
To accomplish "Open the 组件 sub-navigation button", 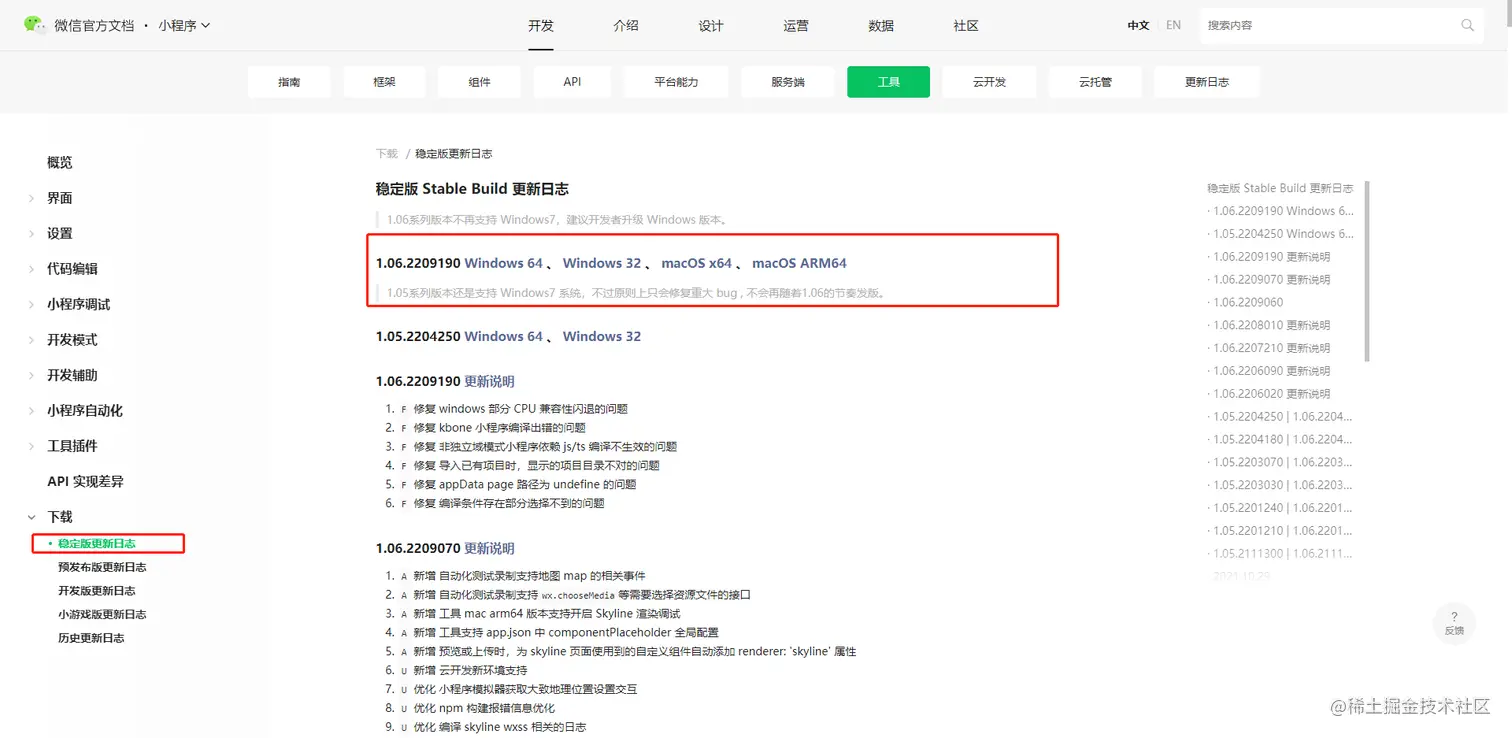I will pyautogui.click(x=479, y=82).
